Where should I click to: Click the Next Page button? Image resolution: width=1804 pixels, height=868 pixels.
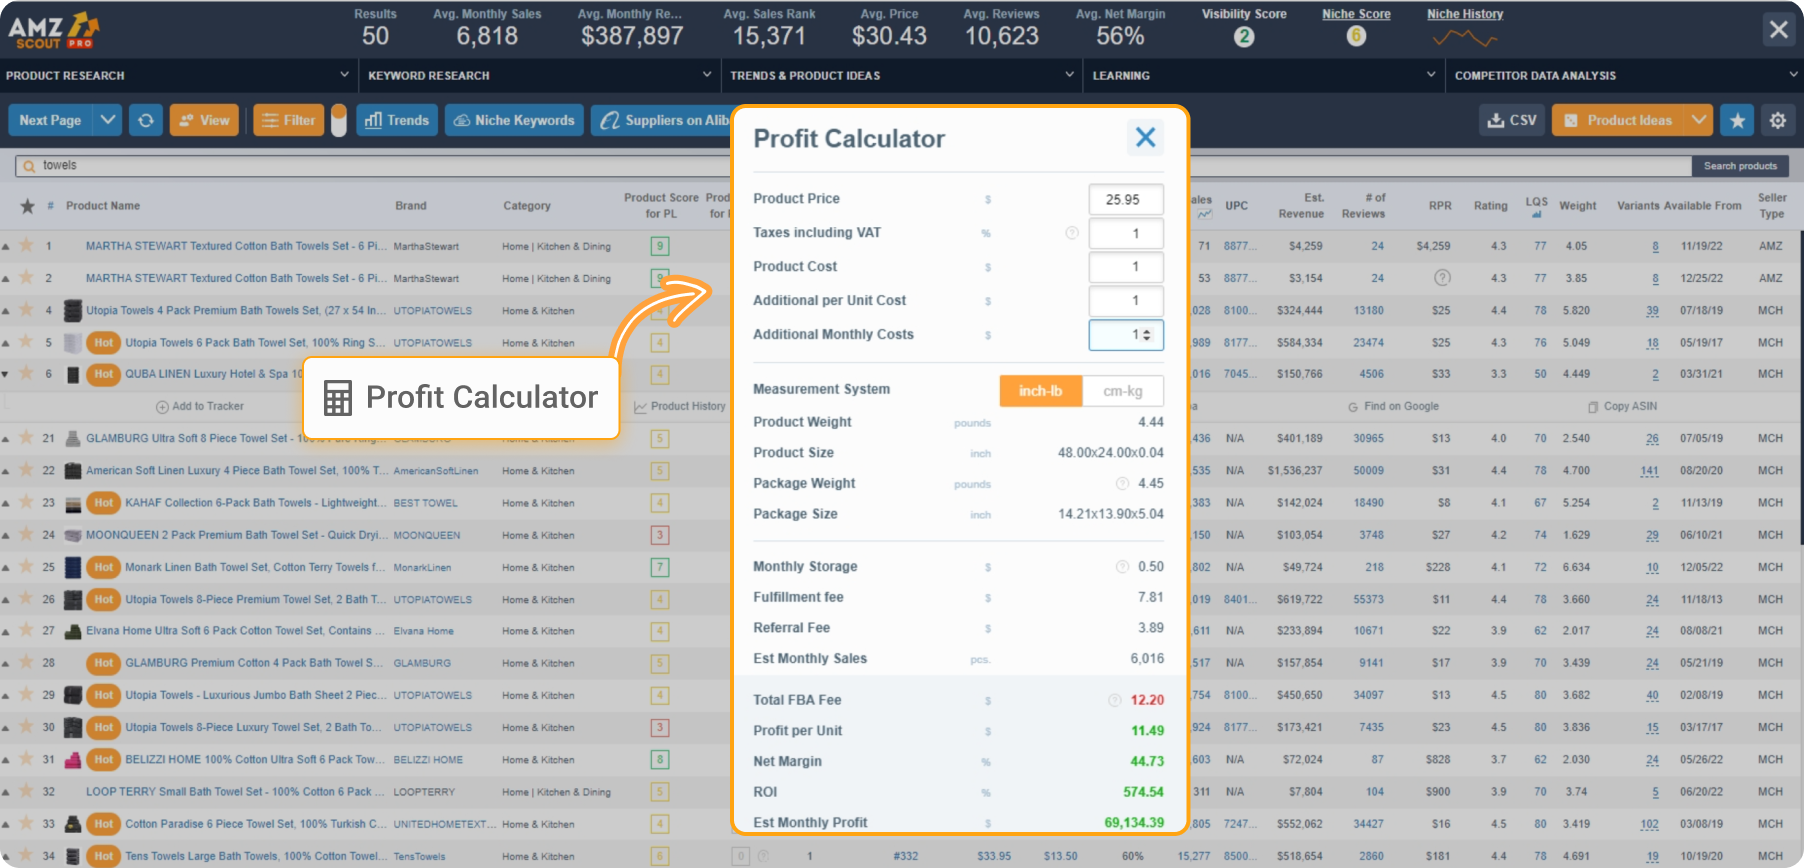(x=51, y=120)
